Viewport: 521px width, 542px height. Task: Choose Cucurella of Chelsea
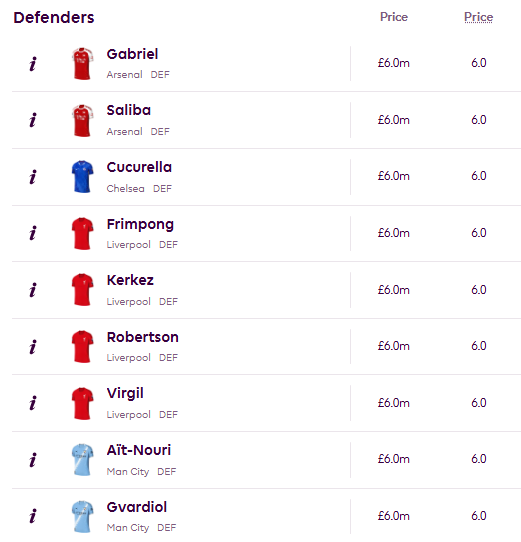coord(139,167)
